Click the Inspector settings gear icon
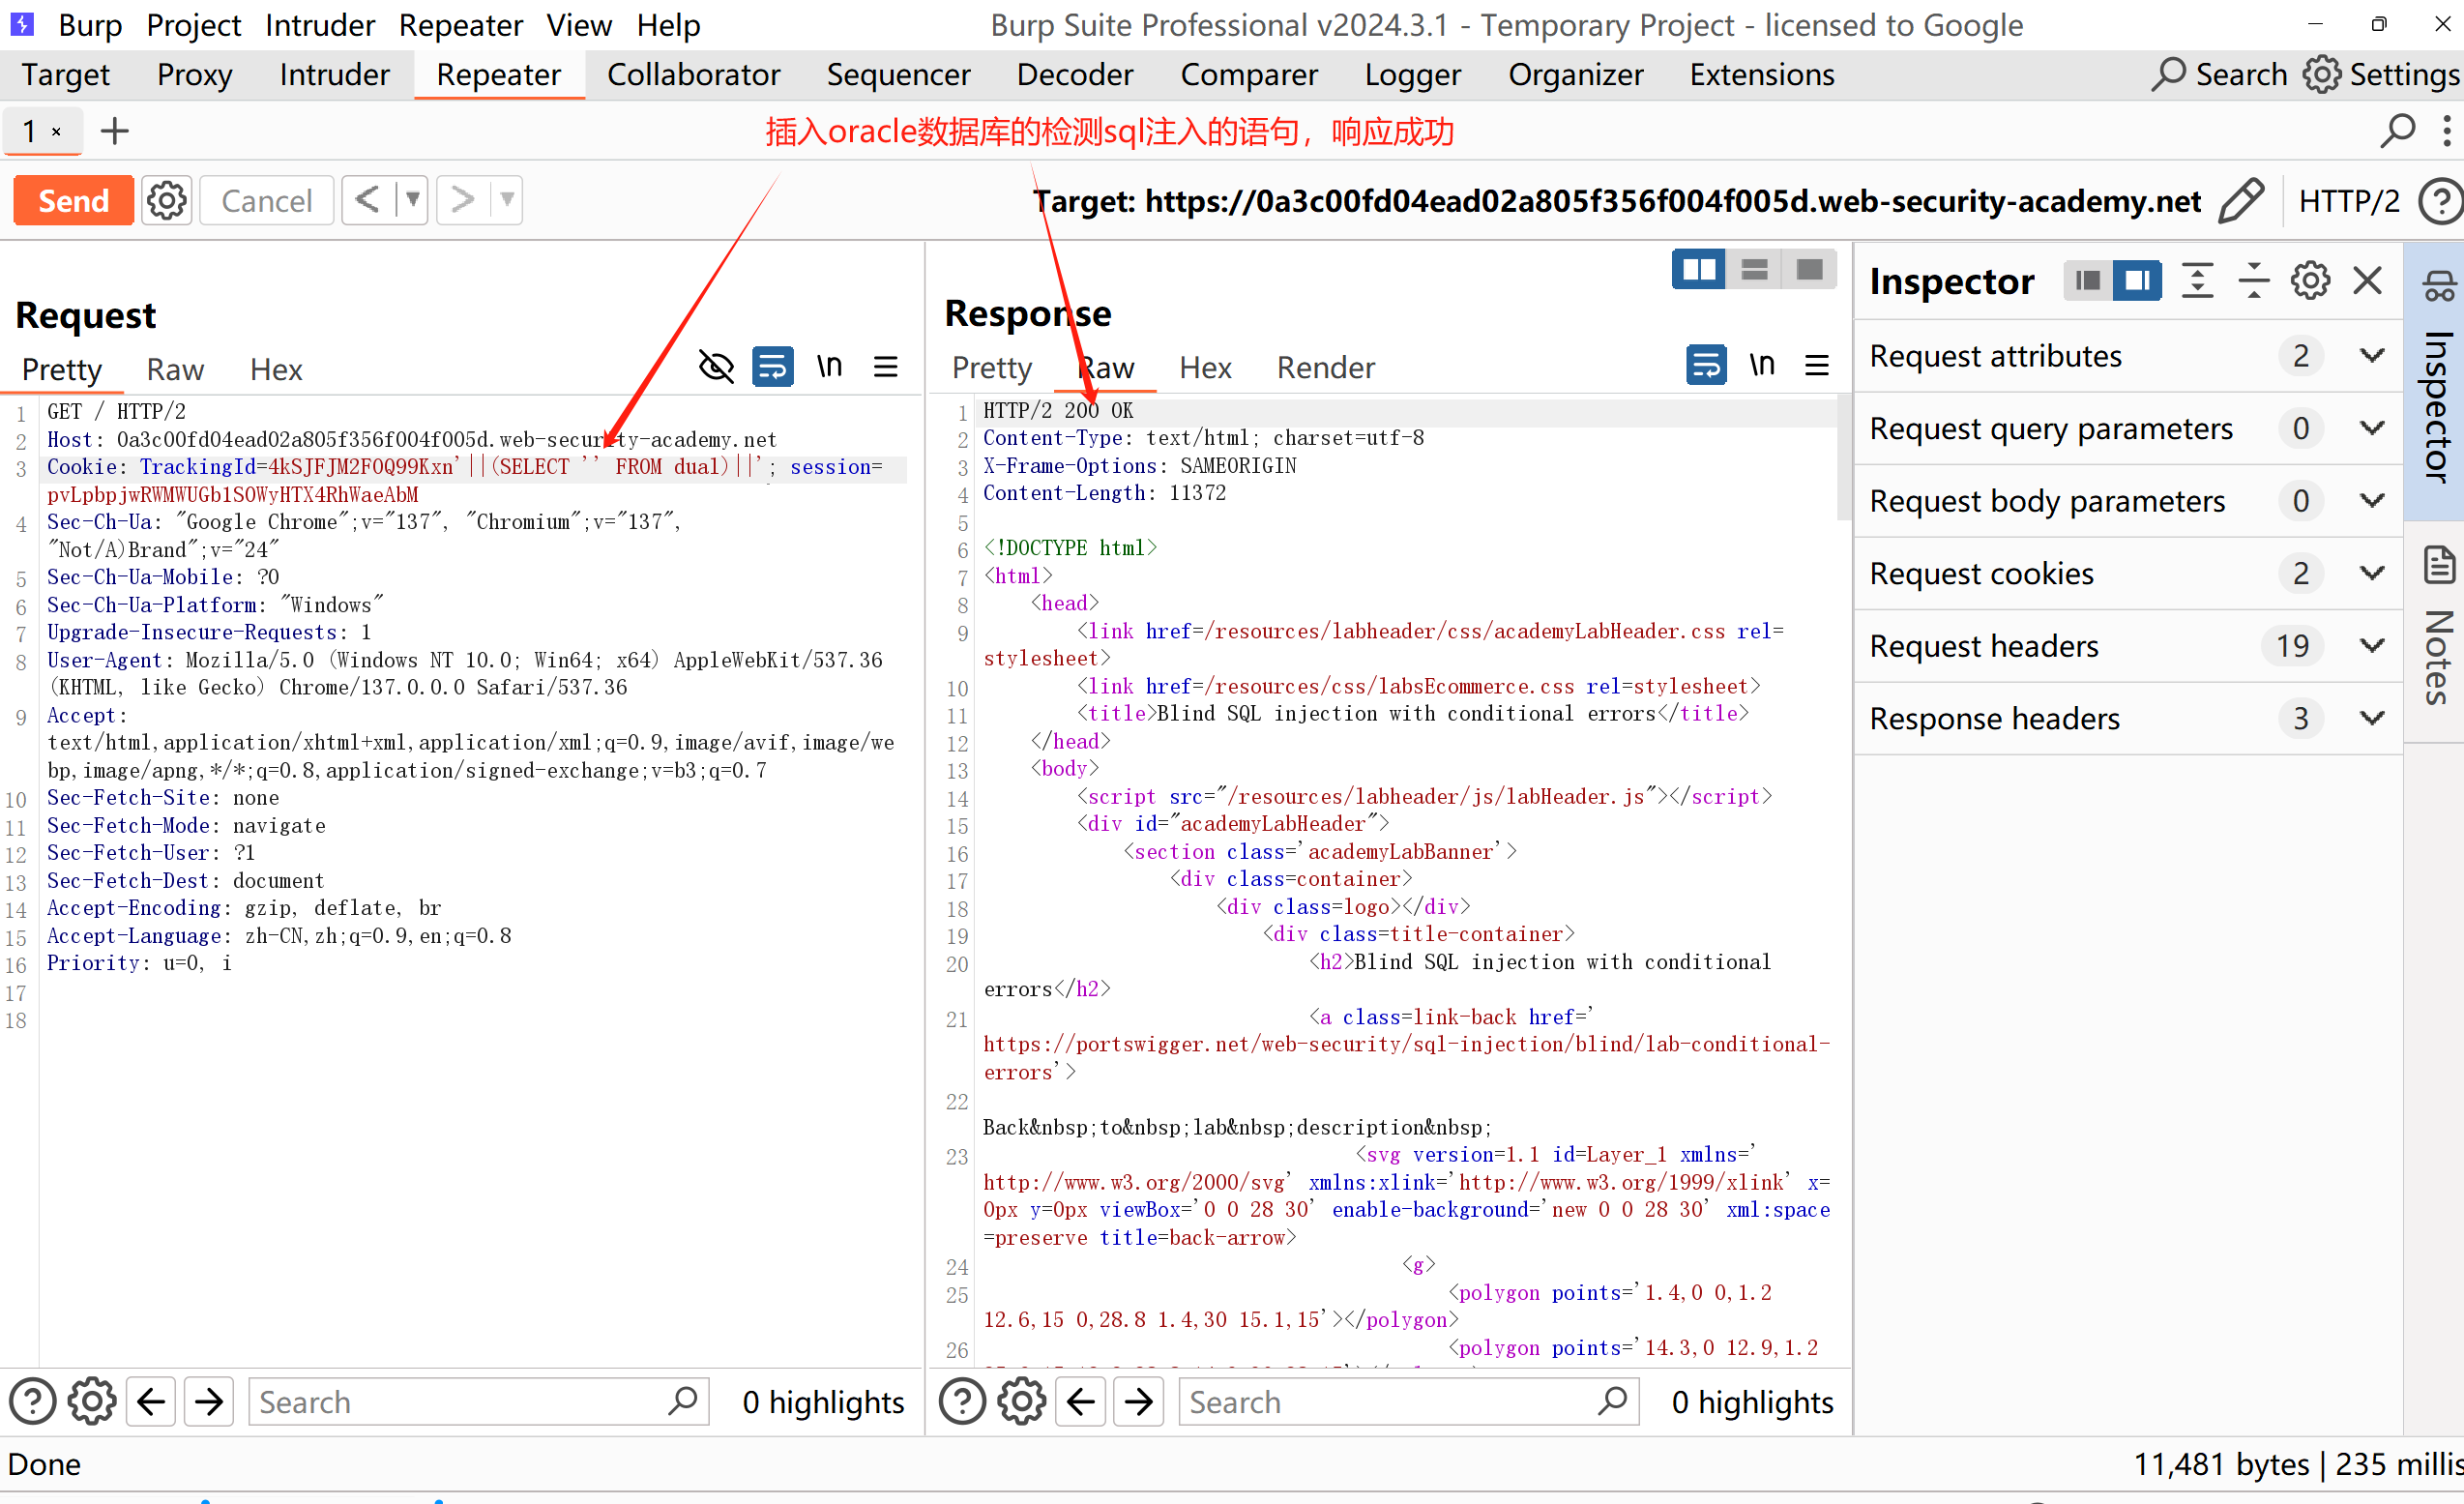2464x1504 pixels. (x=2310, y=281)
